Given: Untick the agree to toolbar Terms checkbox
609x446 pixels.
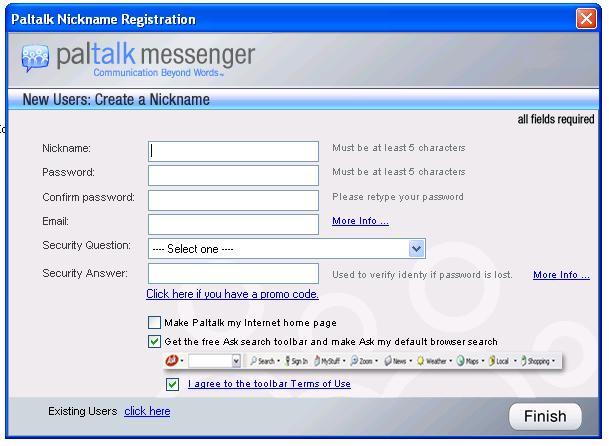Looking at the screenshot, I should 173,384.
